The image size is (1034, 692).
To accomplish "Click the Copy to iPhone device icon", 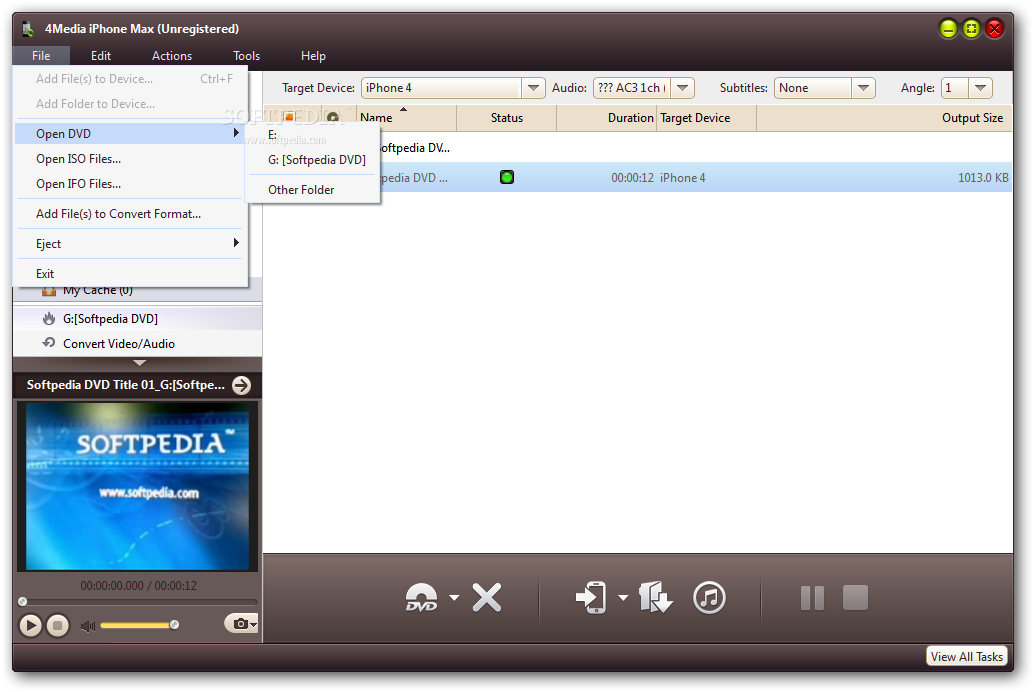I will pos(592,598).
